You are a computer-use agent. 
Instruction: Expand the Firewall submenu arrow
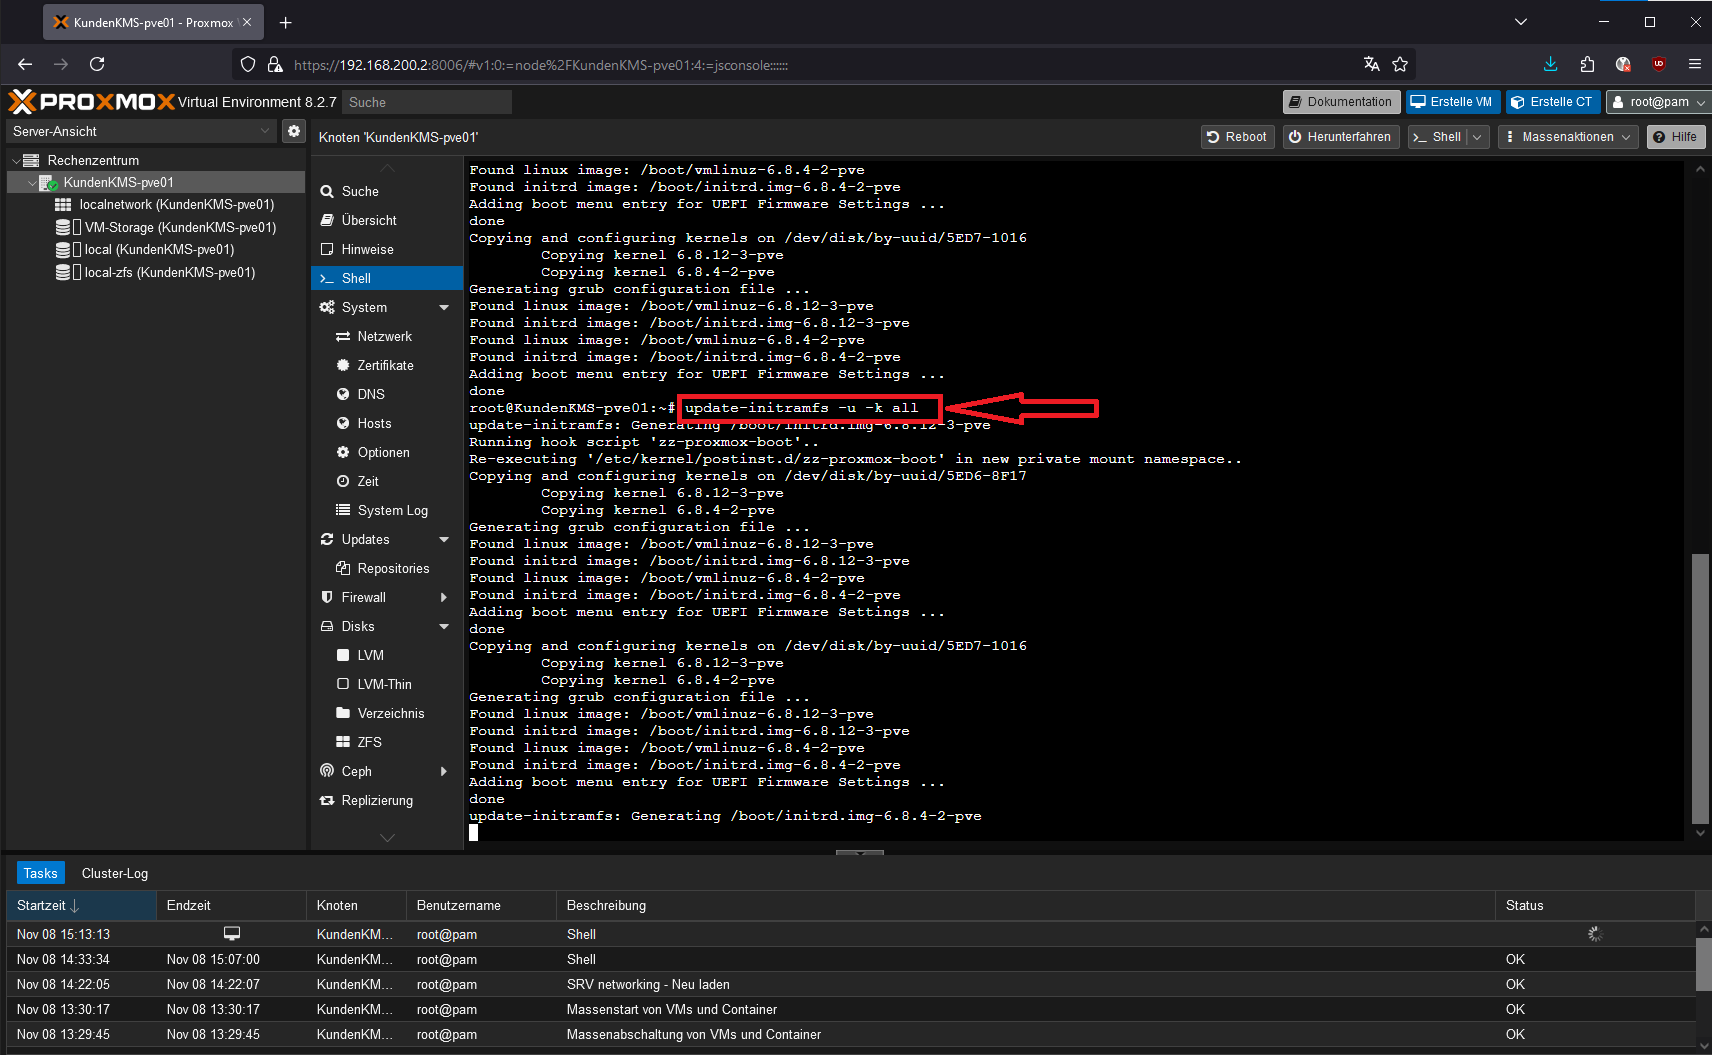(444, 598)
